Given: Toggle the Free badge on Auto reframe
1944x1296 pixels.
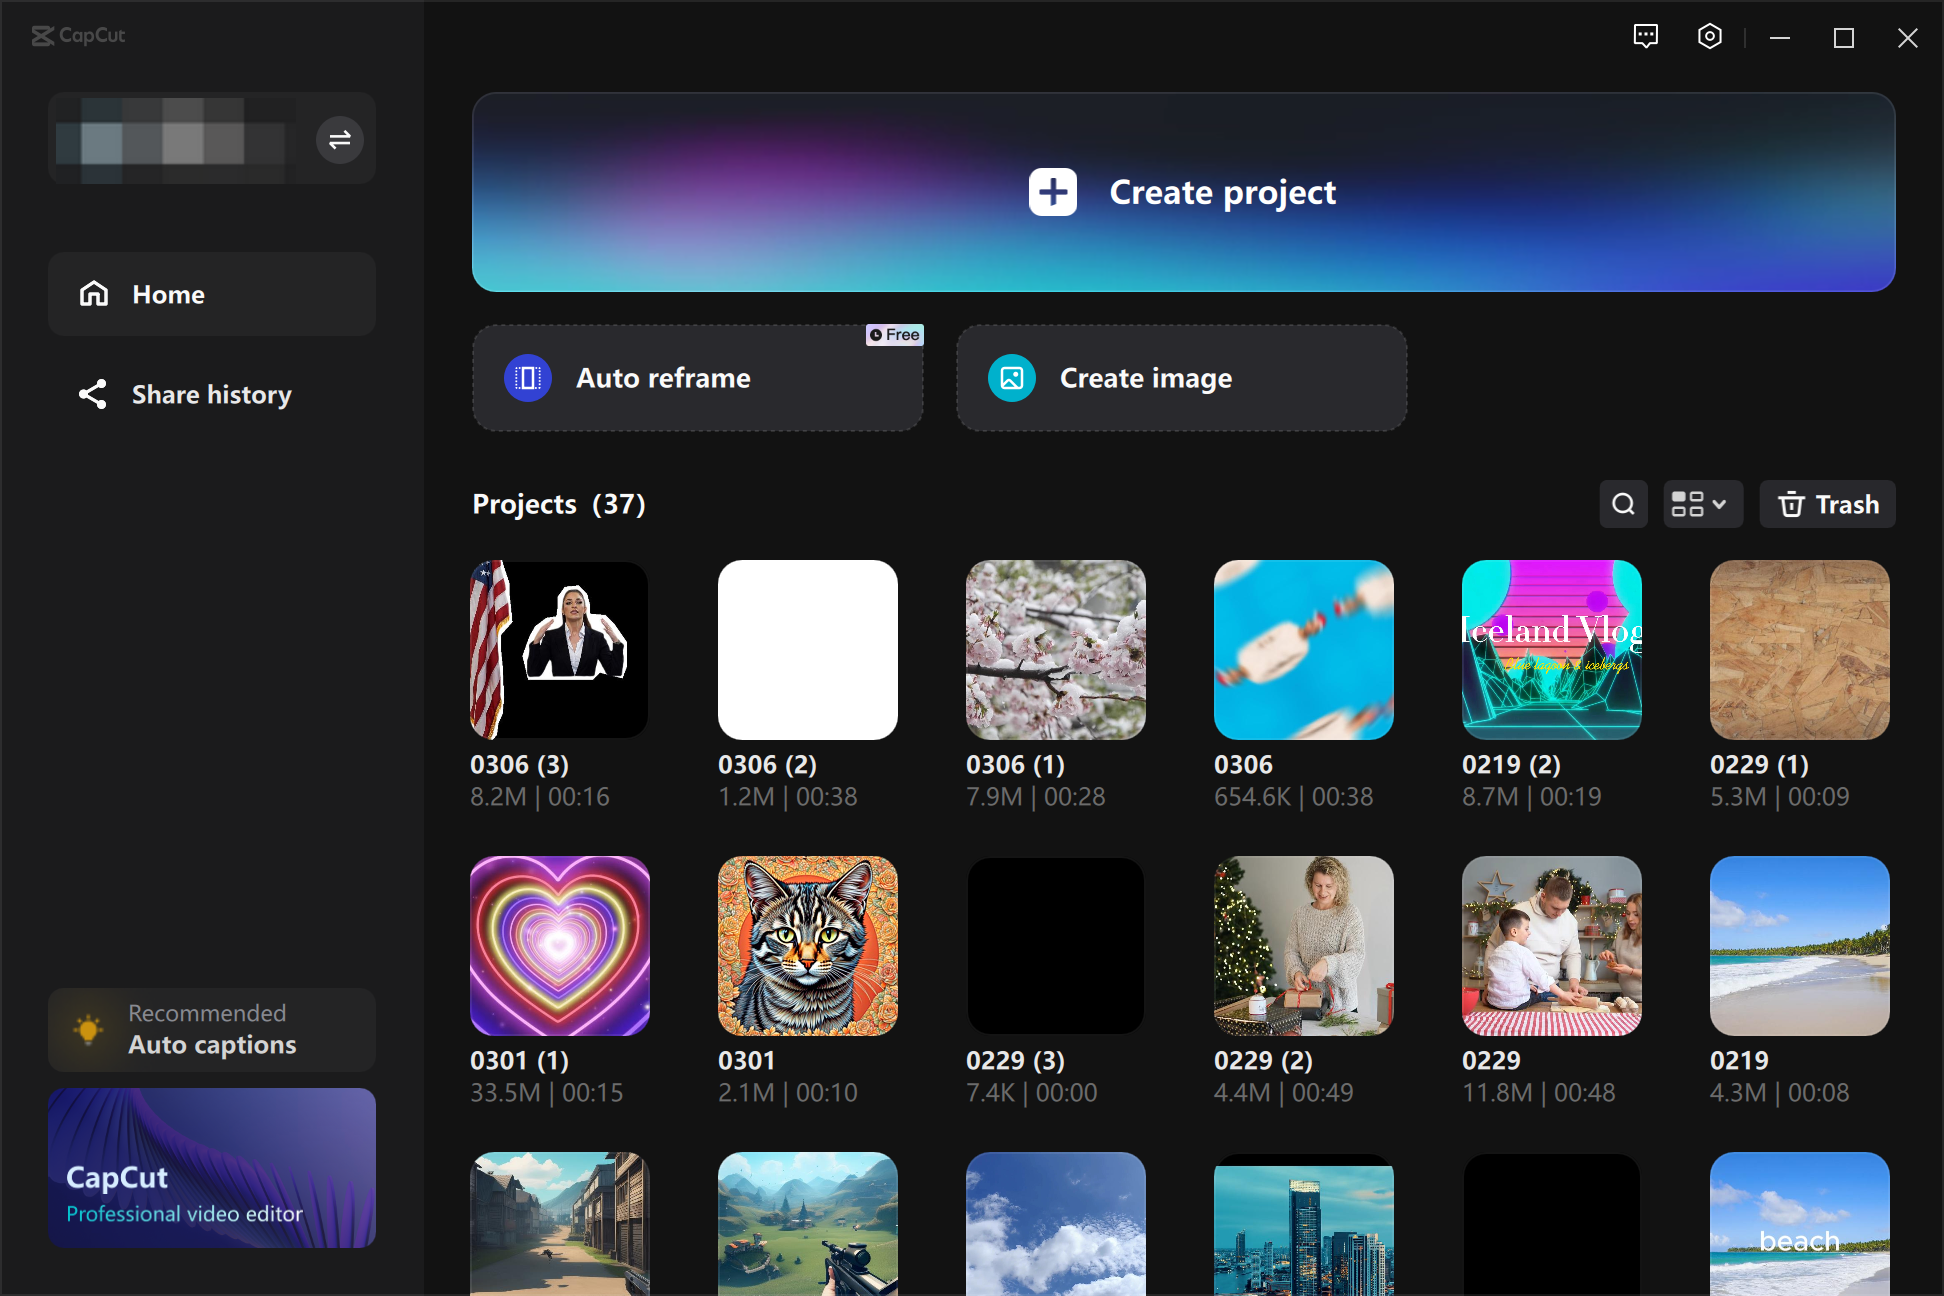Looking at the screenshot, I should coord(894,335).
